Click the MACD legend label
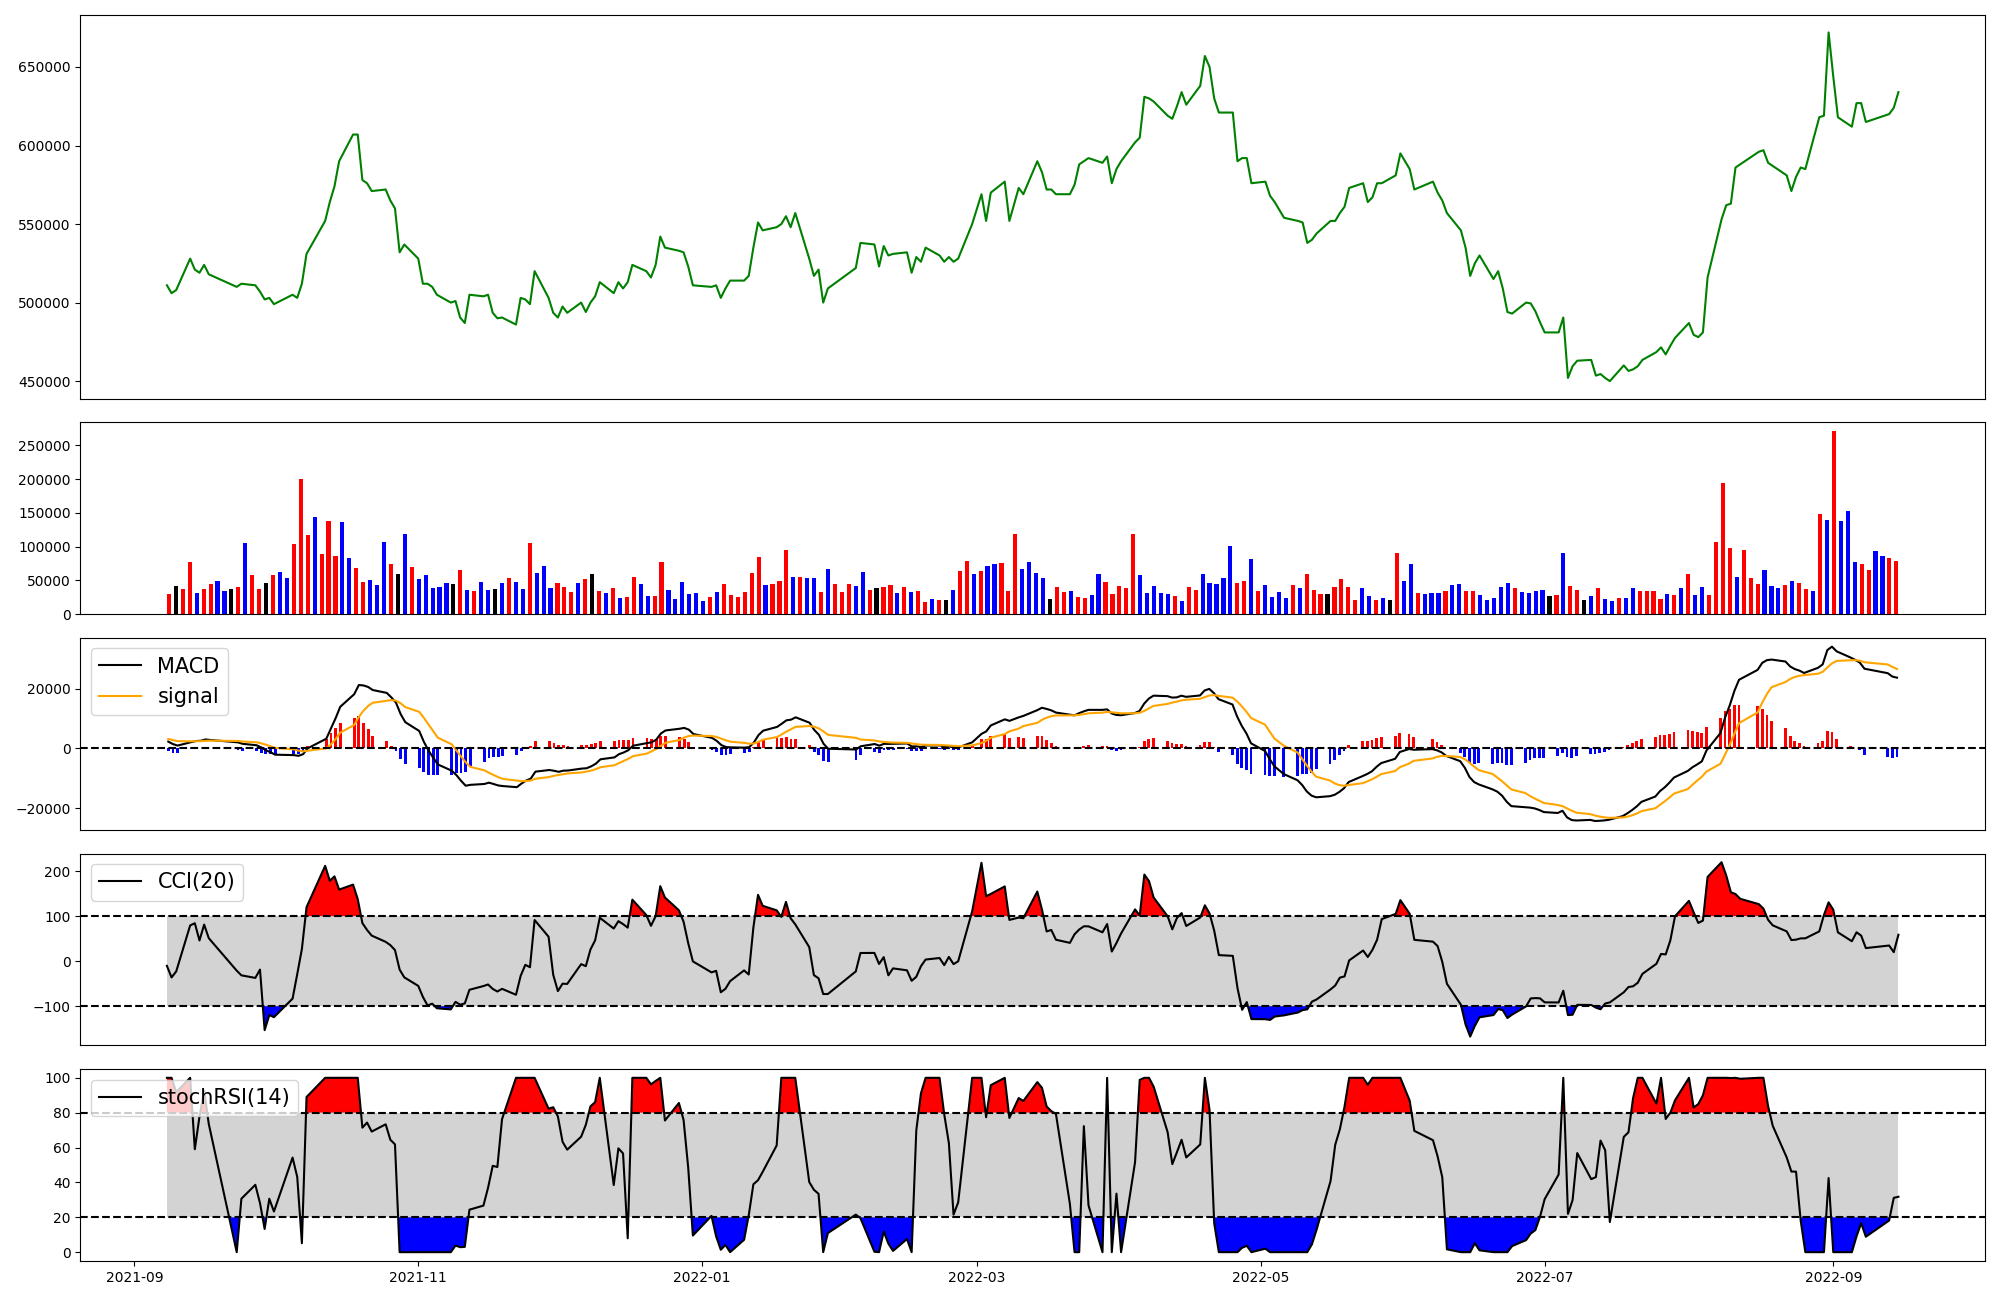 pyautogui.click(x=187, y=666)
